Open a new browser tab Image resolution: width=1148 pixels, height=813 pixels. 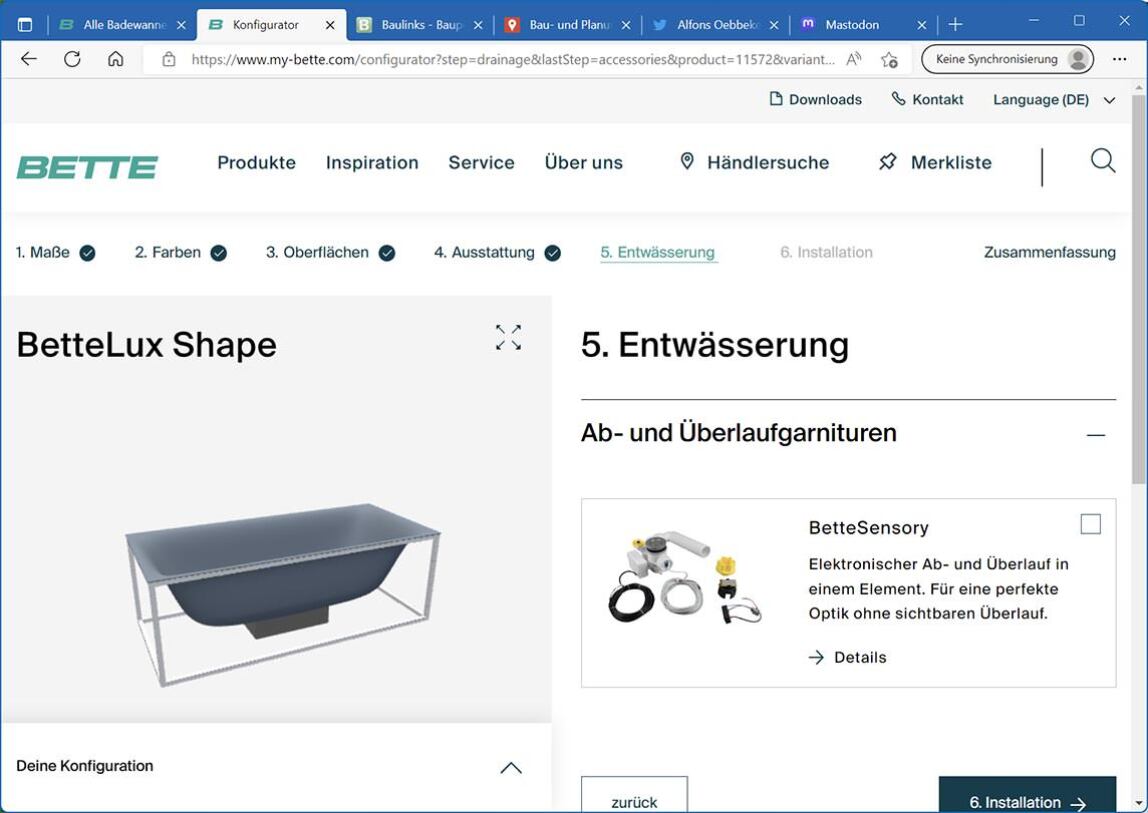point(955,24)
